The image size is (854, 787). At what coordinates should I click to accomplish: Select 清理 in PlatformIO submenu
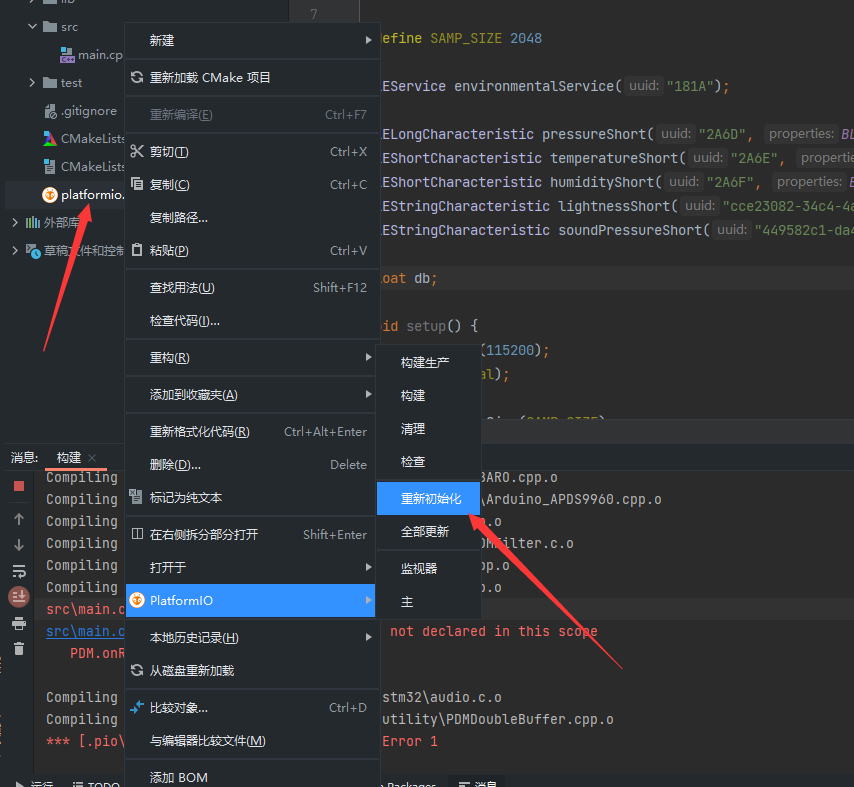429,429
